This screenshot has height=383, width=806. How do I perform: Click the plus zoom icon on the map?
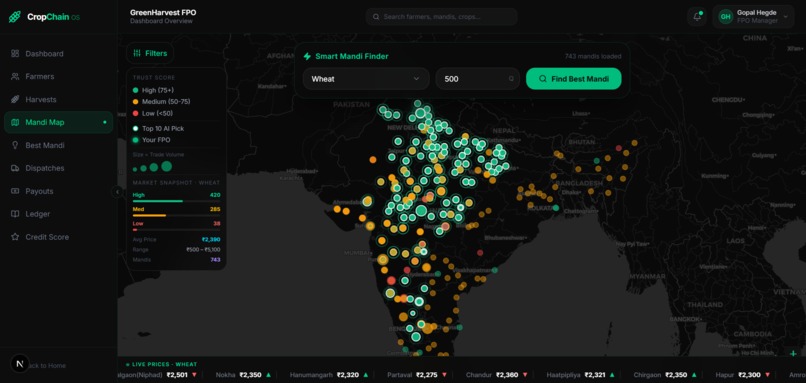[x=793, y=353]
